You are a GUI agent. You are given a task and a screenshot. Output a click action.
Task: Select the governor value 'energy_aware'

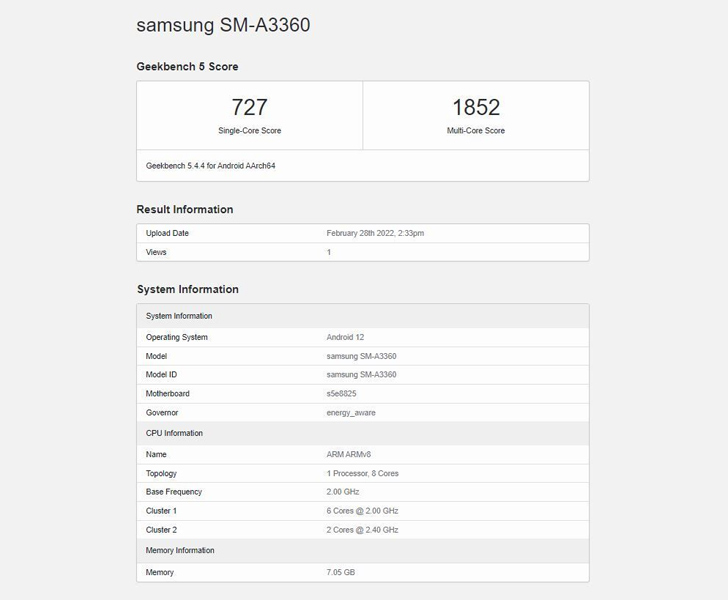coord(351,413)
